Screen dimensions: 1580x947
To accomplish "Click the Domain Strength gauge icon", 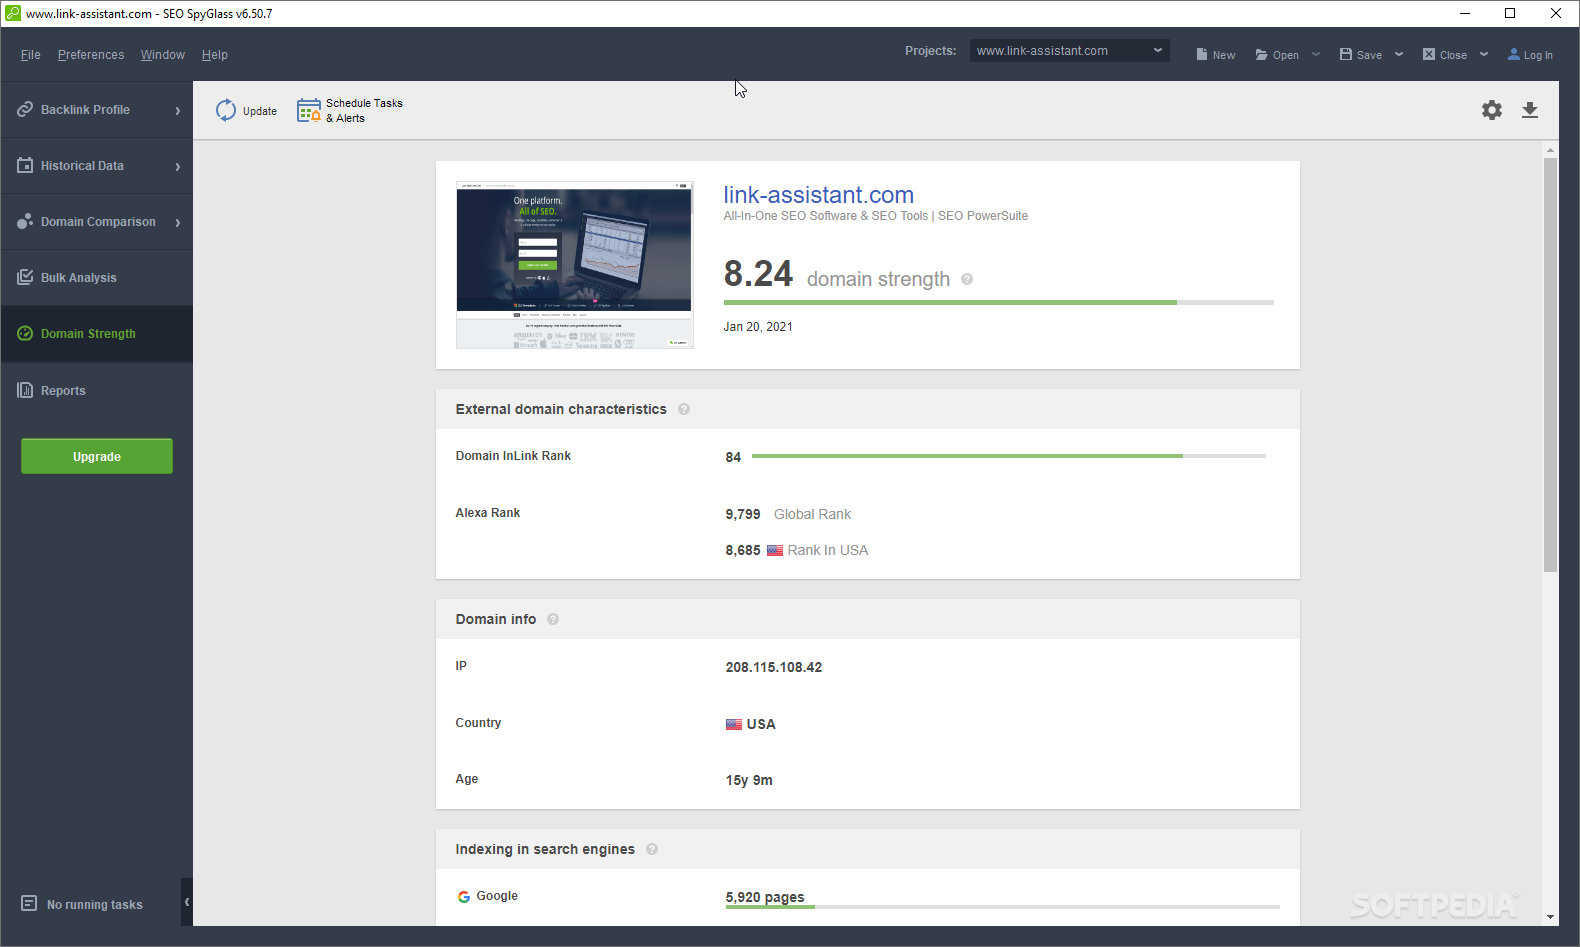I will click(25, 333).
